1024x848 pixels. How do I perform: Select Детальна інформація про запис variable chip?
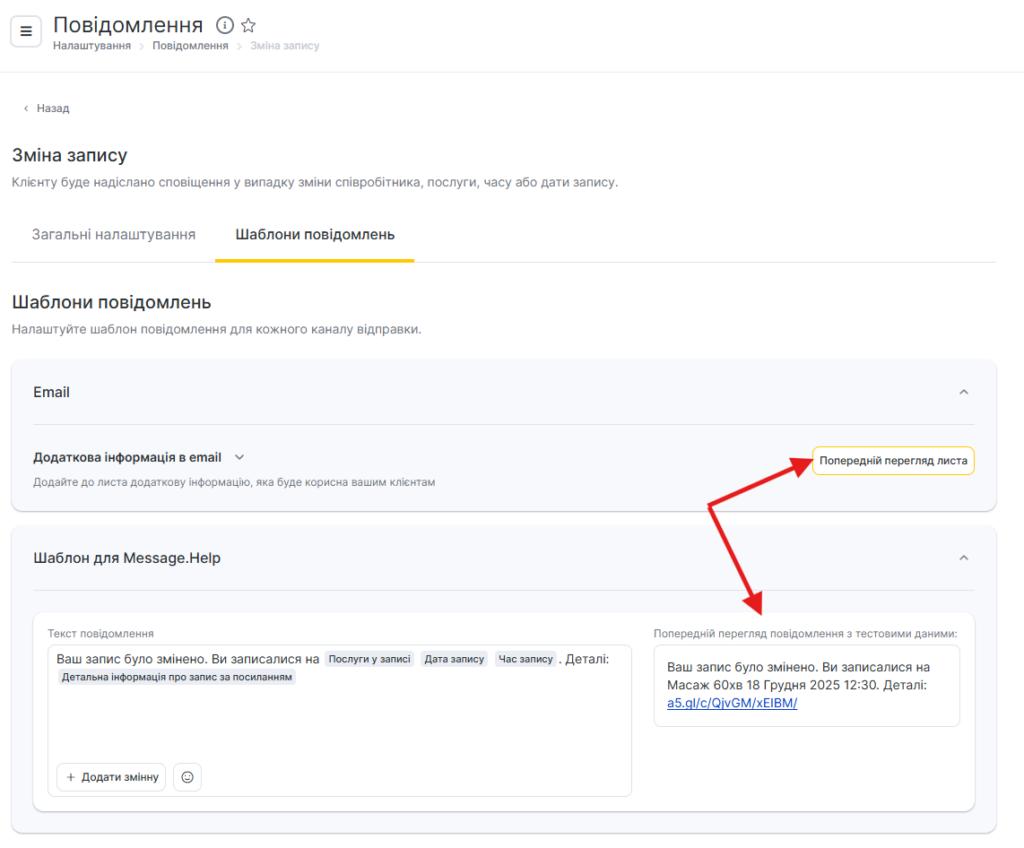point(176,677)
